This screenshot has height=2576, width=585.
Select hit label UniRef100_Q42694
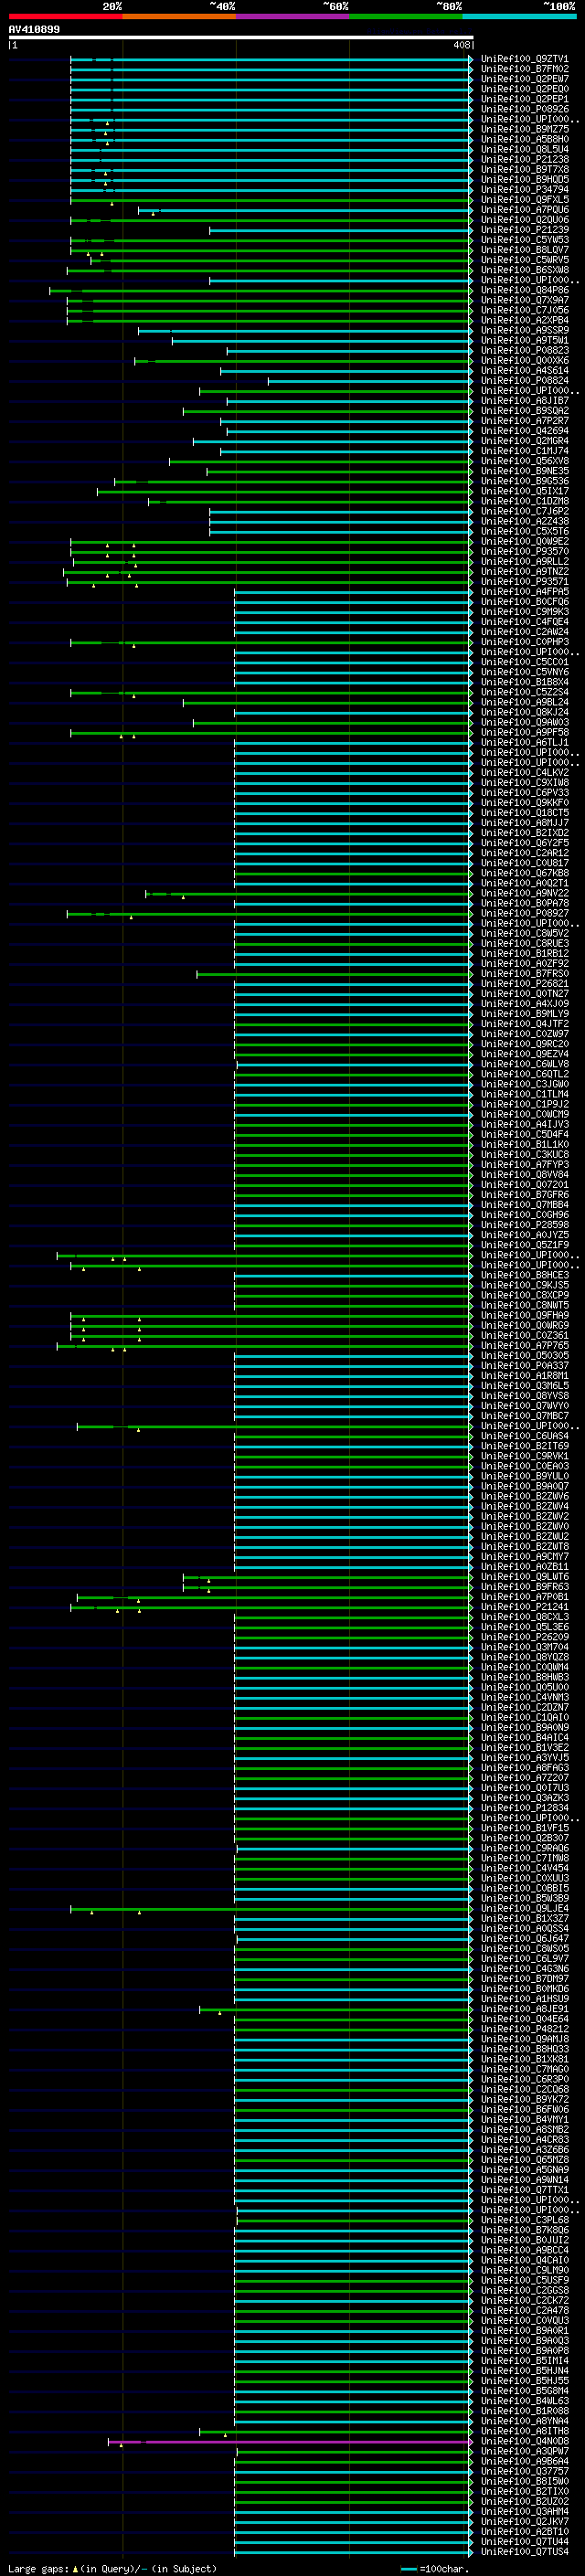[x=525, y=431]
